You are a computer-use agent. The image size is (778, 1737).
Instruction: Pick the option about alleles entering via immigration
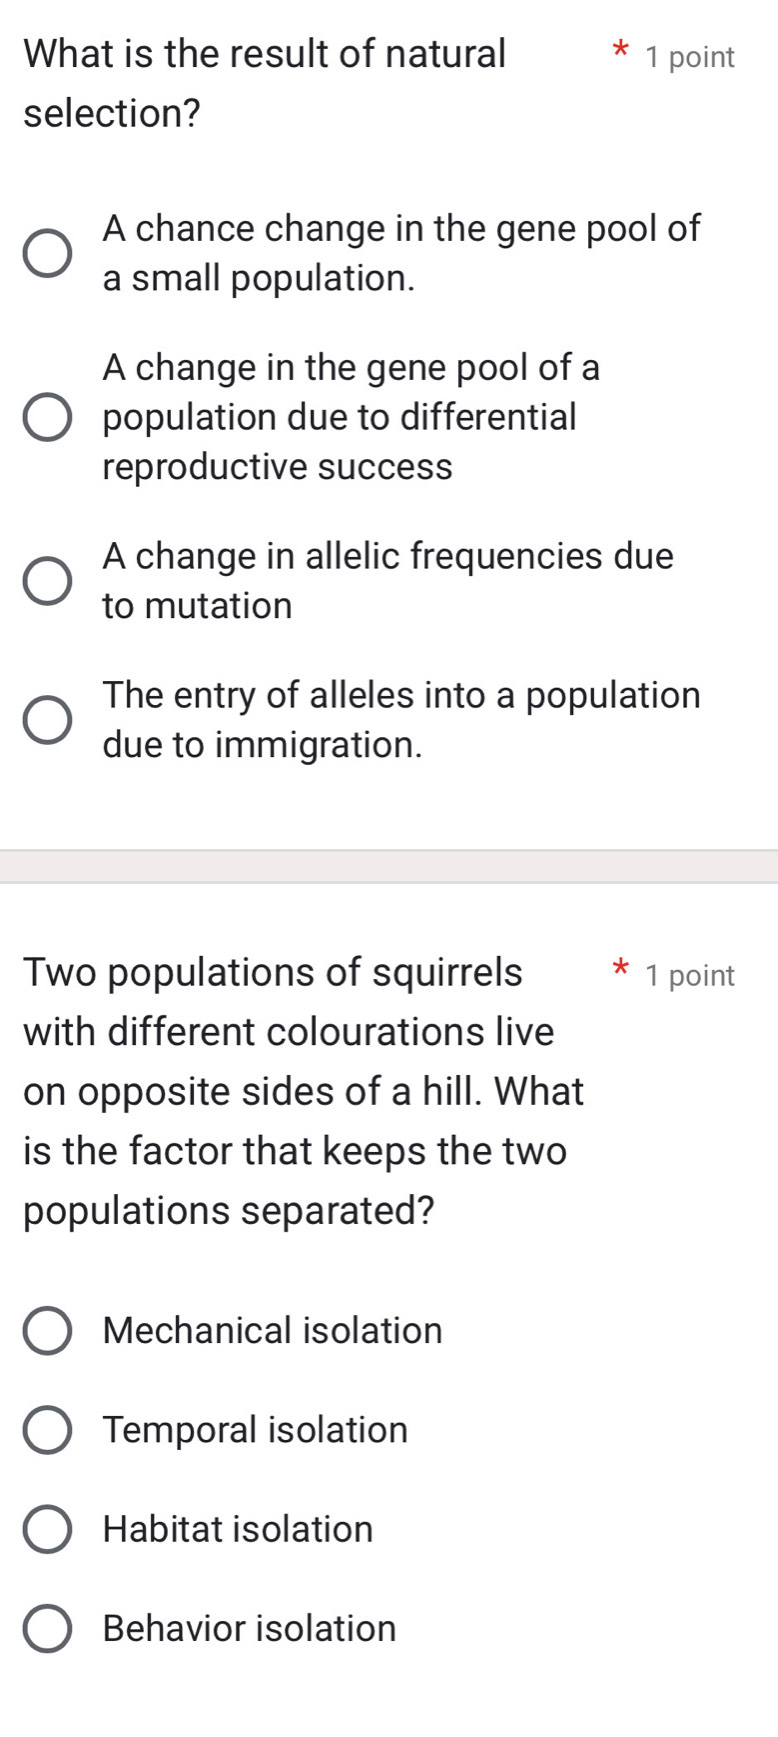(x=45, y=718)
